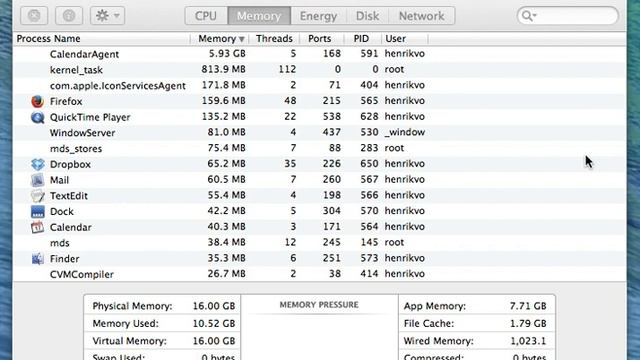Select the Dock process name
Screen dimensions: 640x360
tap(62, 211)
